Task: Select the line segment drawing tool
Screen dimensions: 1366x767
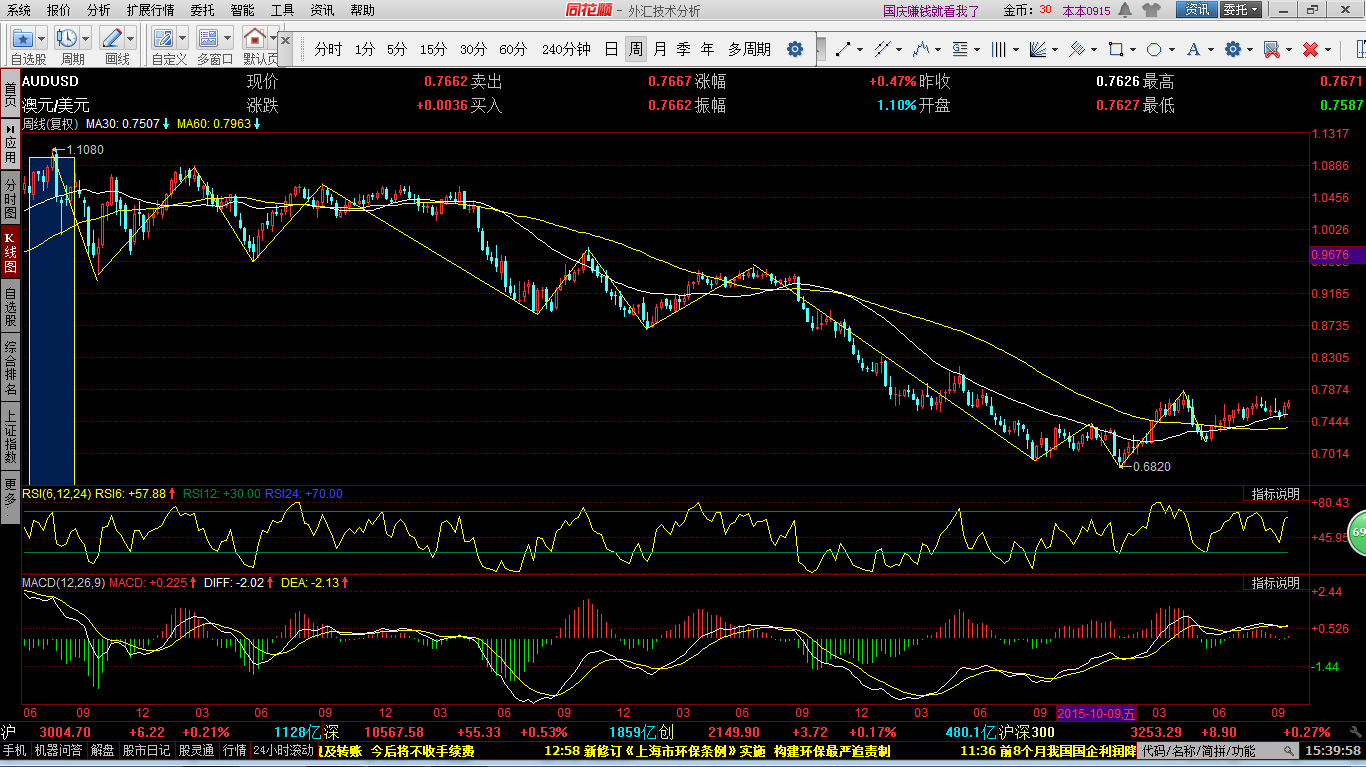Action: pyautogui.click(x=843, y=49)
